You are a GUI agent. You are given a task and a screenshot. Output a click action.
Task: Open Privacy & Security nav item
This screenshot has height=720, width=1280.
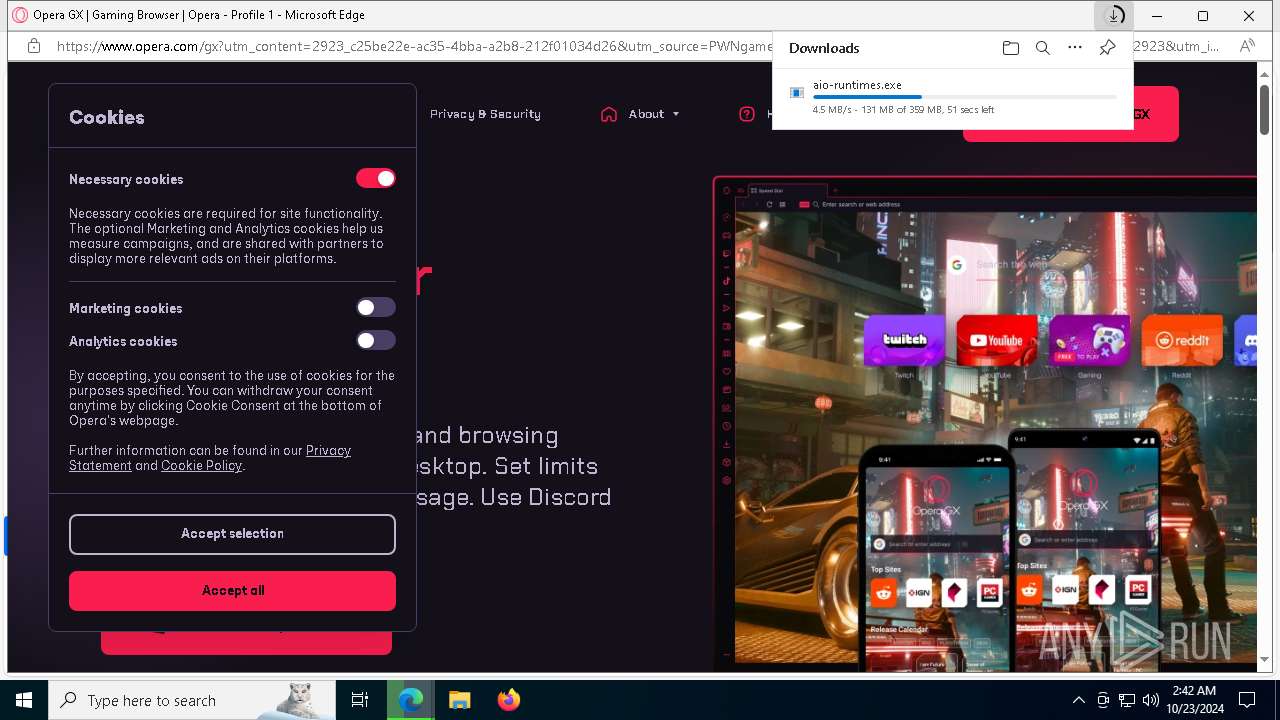pyautogui.click(x=485, y=114)
